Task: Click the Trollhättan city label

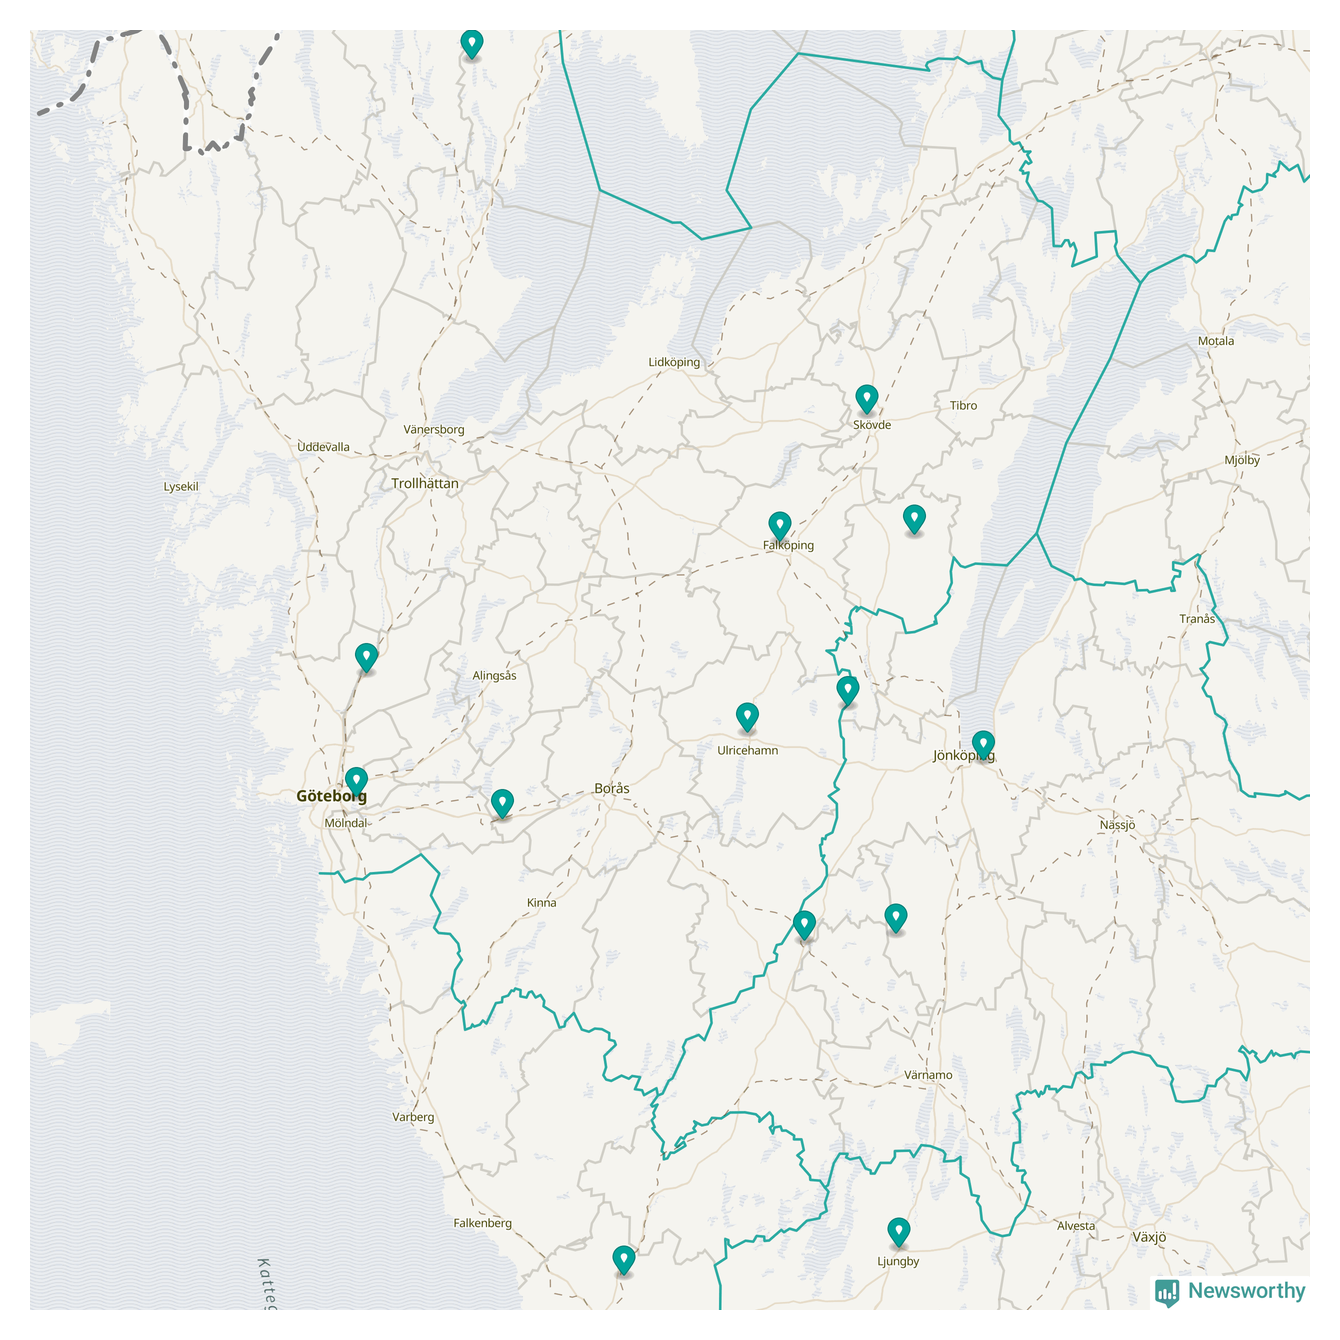Action: 425,484
